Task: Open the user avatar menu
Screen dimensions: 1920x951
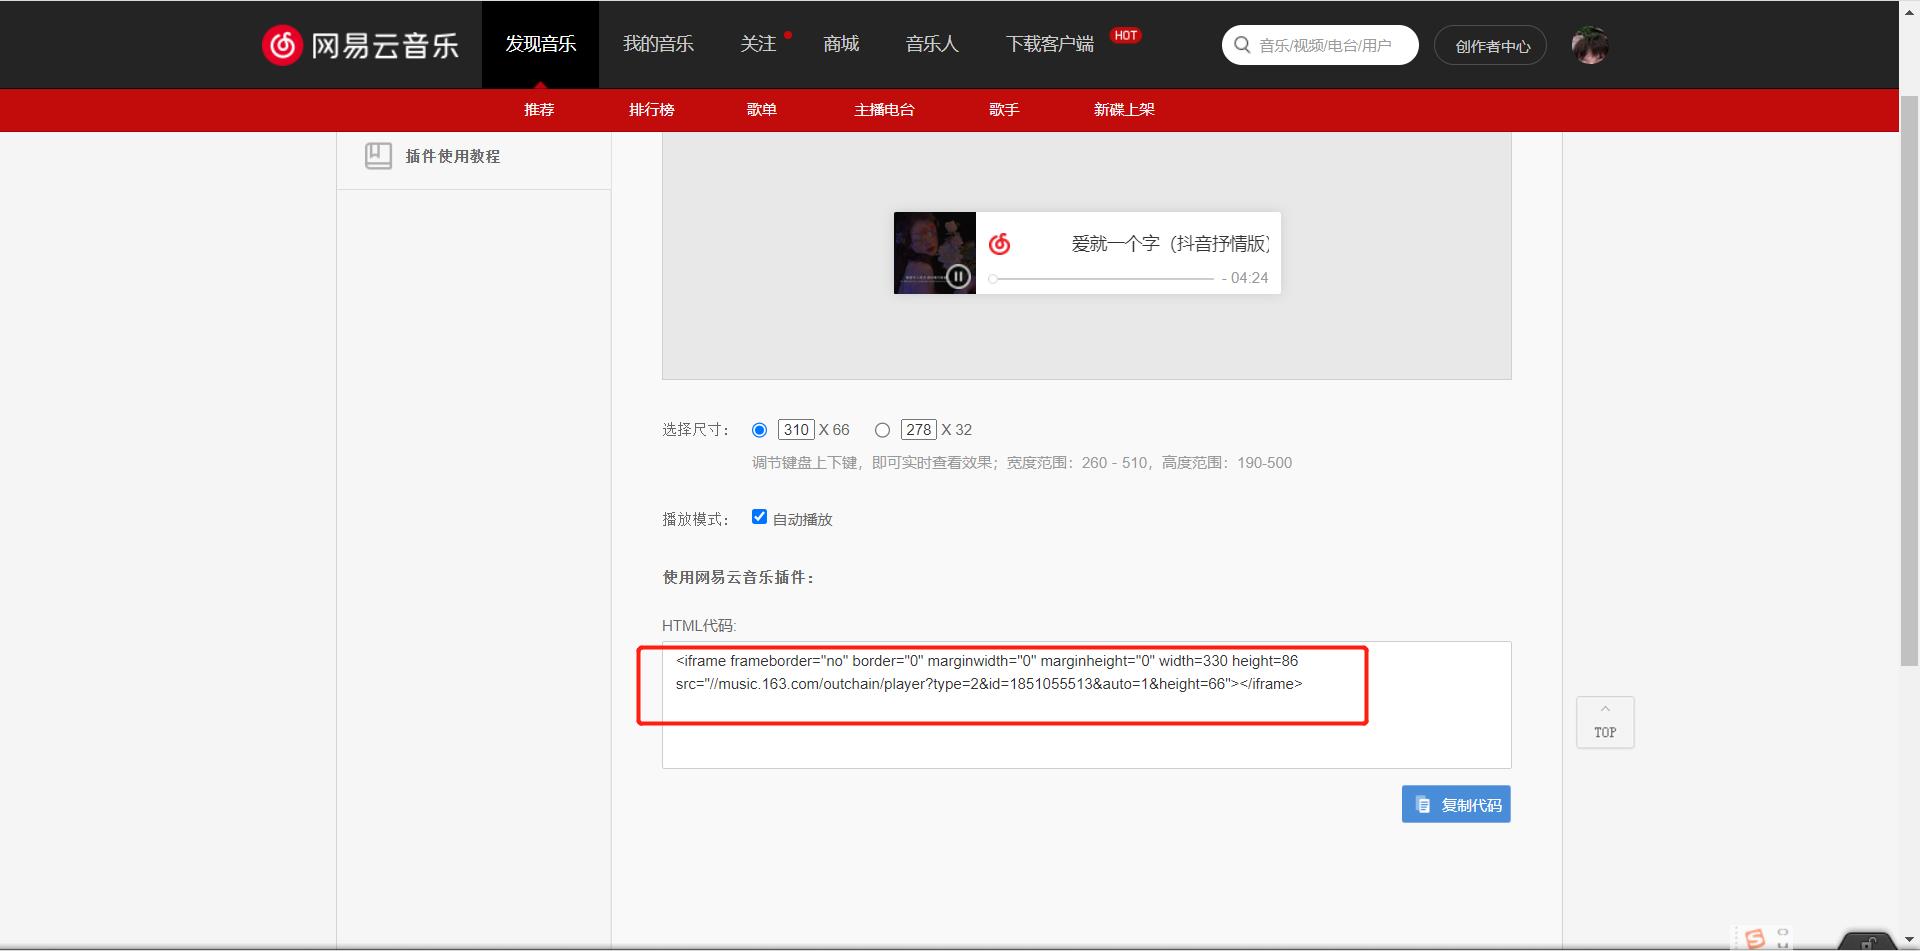Action: 1589,45
